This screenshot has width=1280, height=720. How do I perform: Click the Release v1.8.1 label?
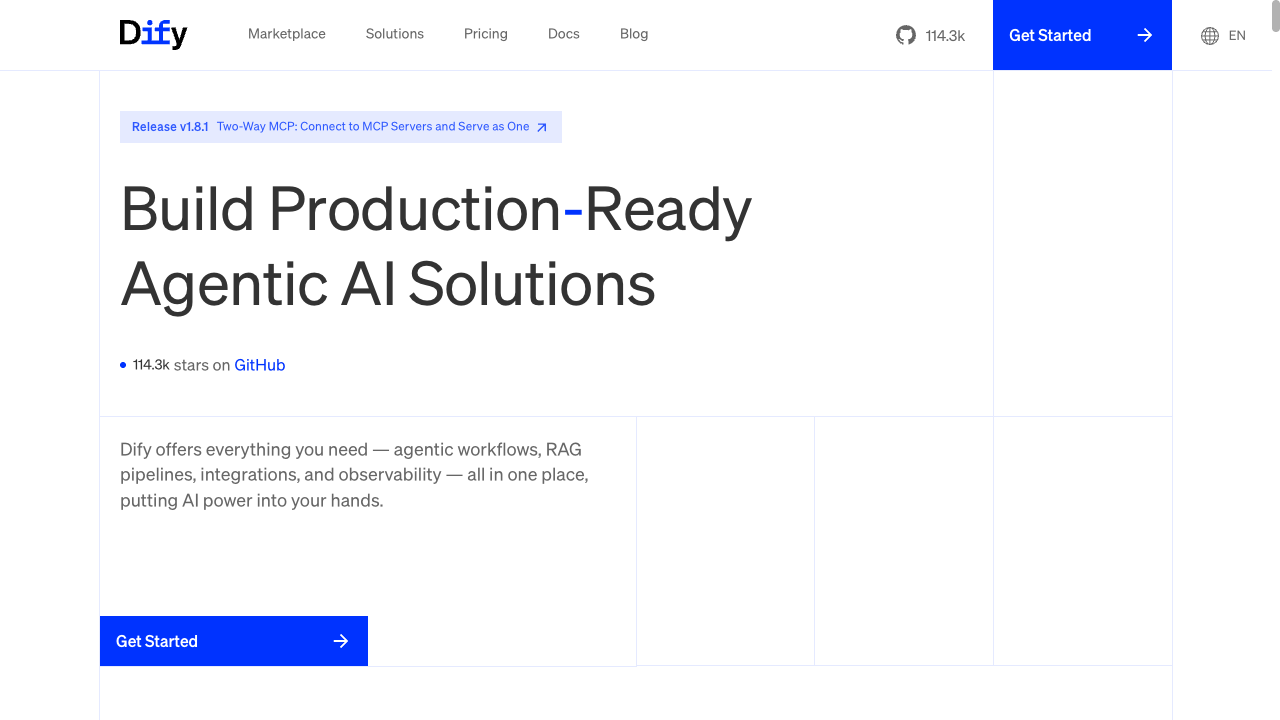(170, 127)
